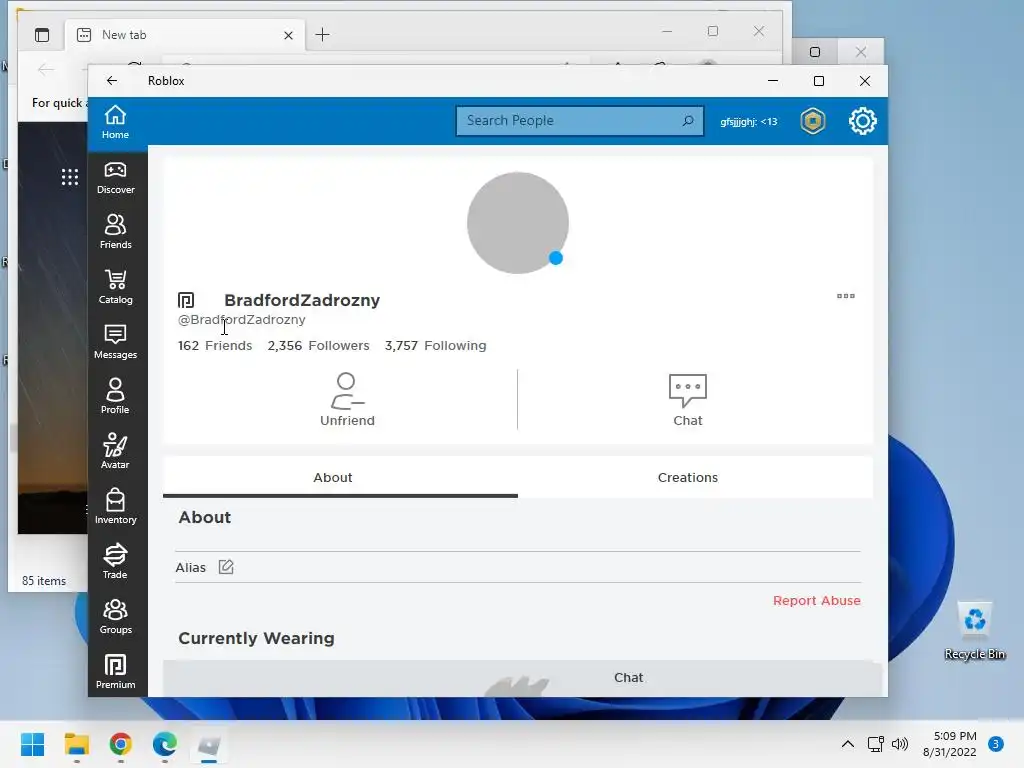The image size is (1024, 768).
Task: Open the Inventory page
Action: coord(115,507)
